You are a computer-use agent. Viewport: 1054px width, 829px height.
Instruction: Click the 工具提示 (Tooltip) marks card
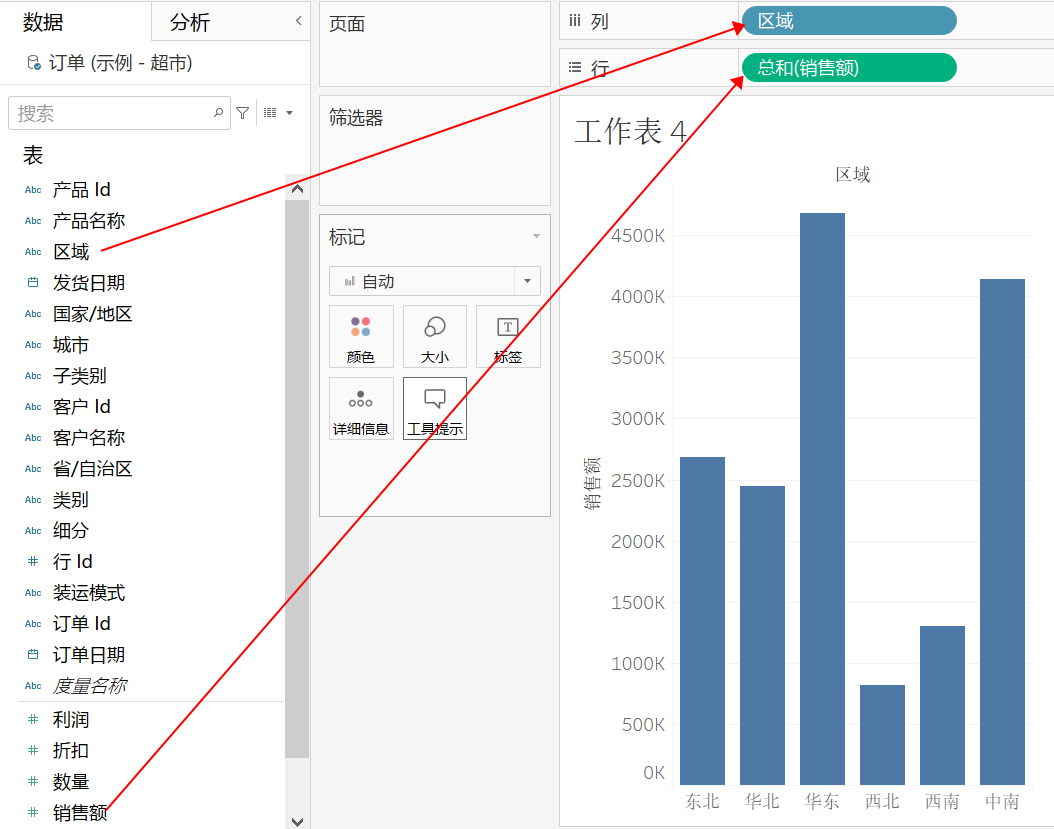point(435,409)
